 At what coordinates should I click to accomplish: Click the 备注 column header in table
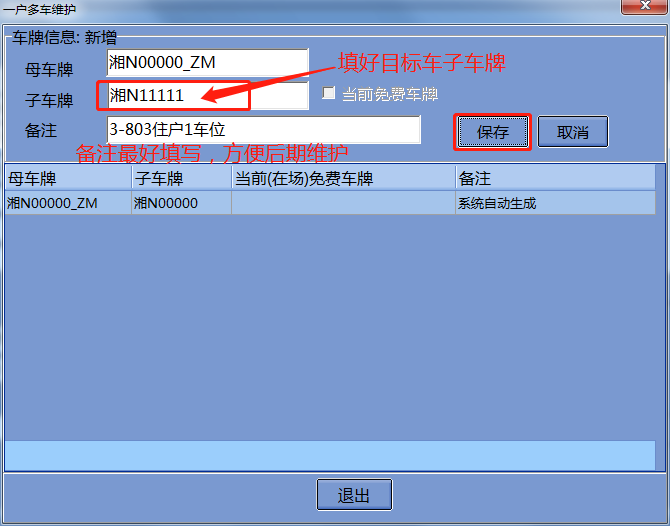tap(555, 178)
